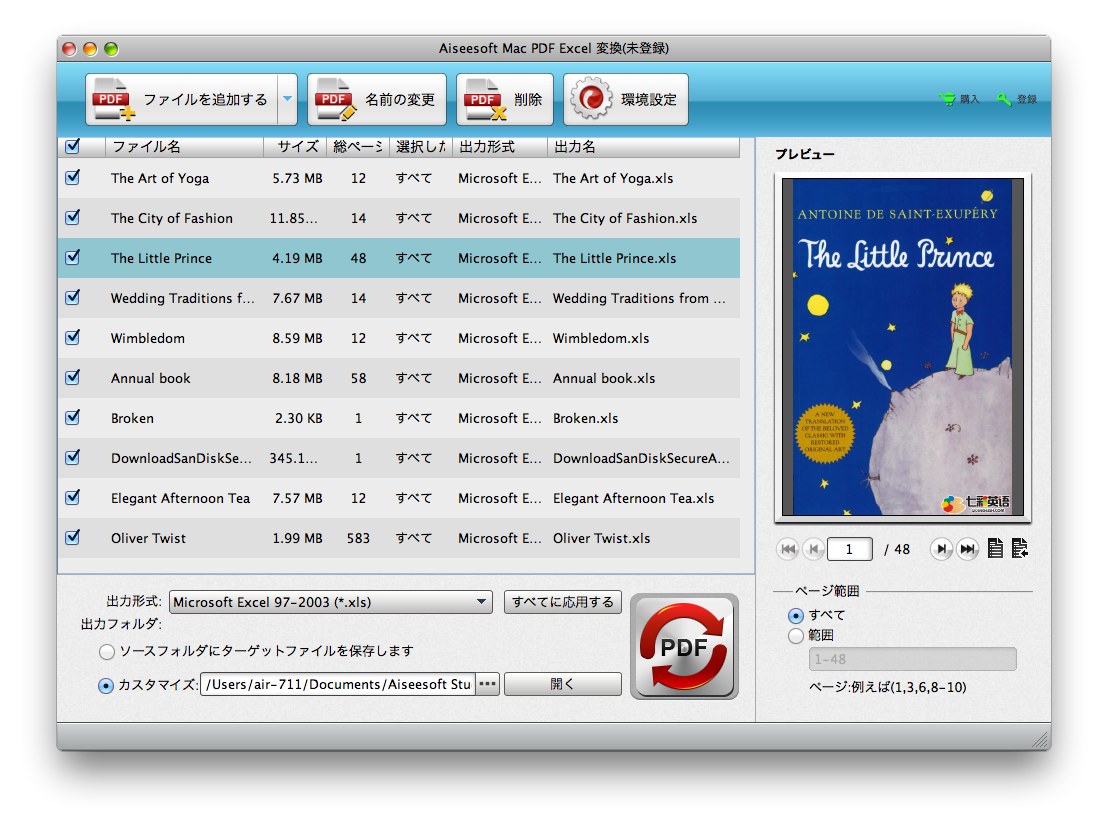Advance to the next preview page
1108x830 pixels.
tap(941, 548)
